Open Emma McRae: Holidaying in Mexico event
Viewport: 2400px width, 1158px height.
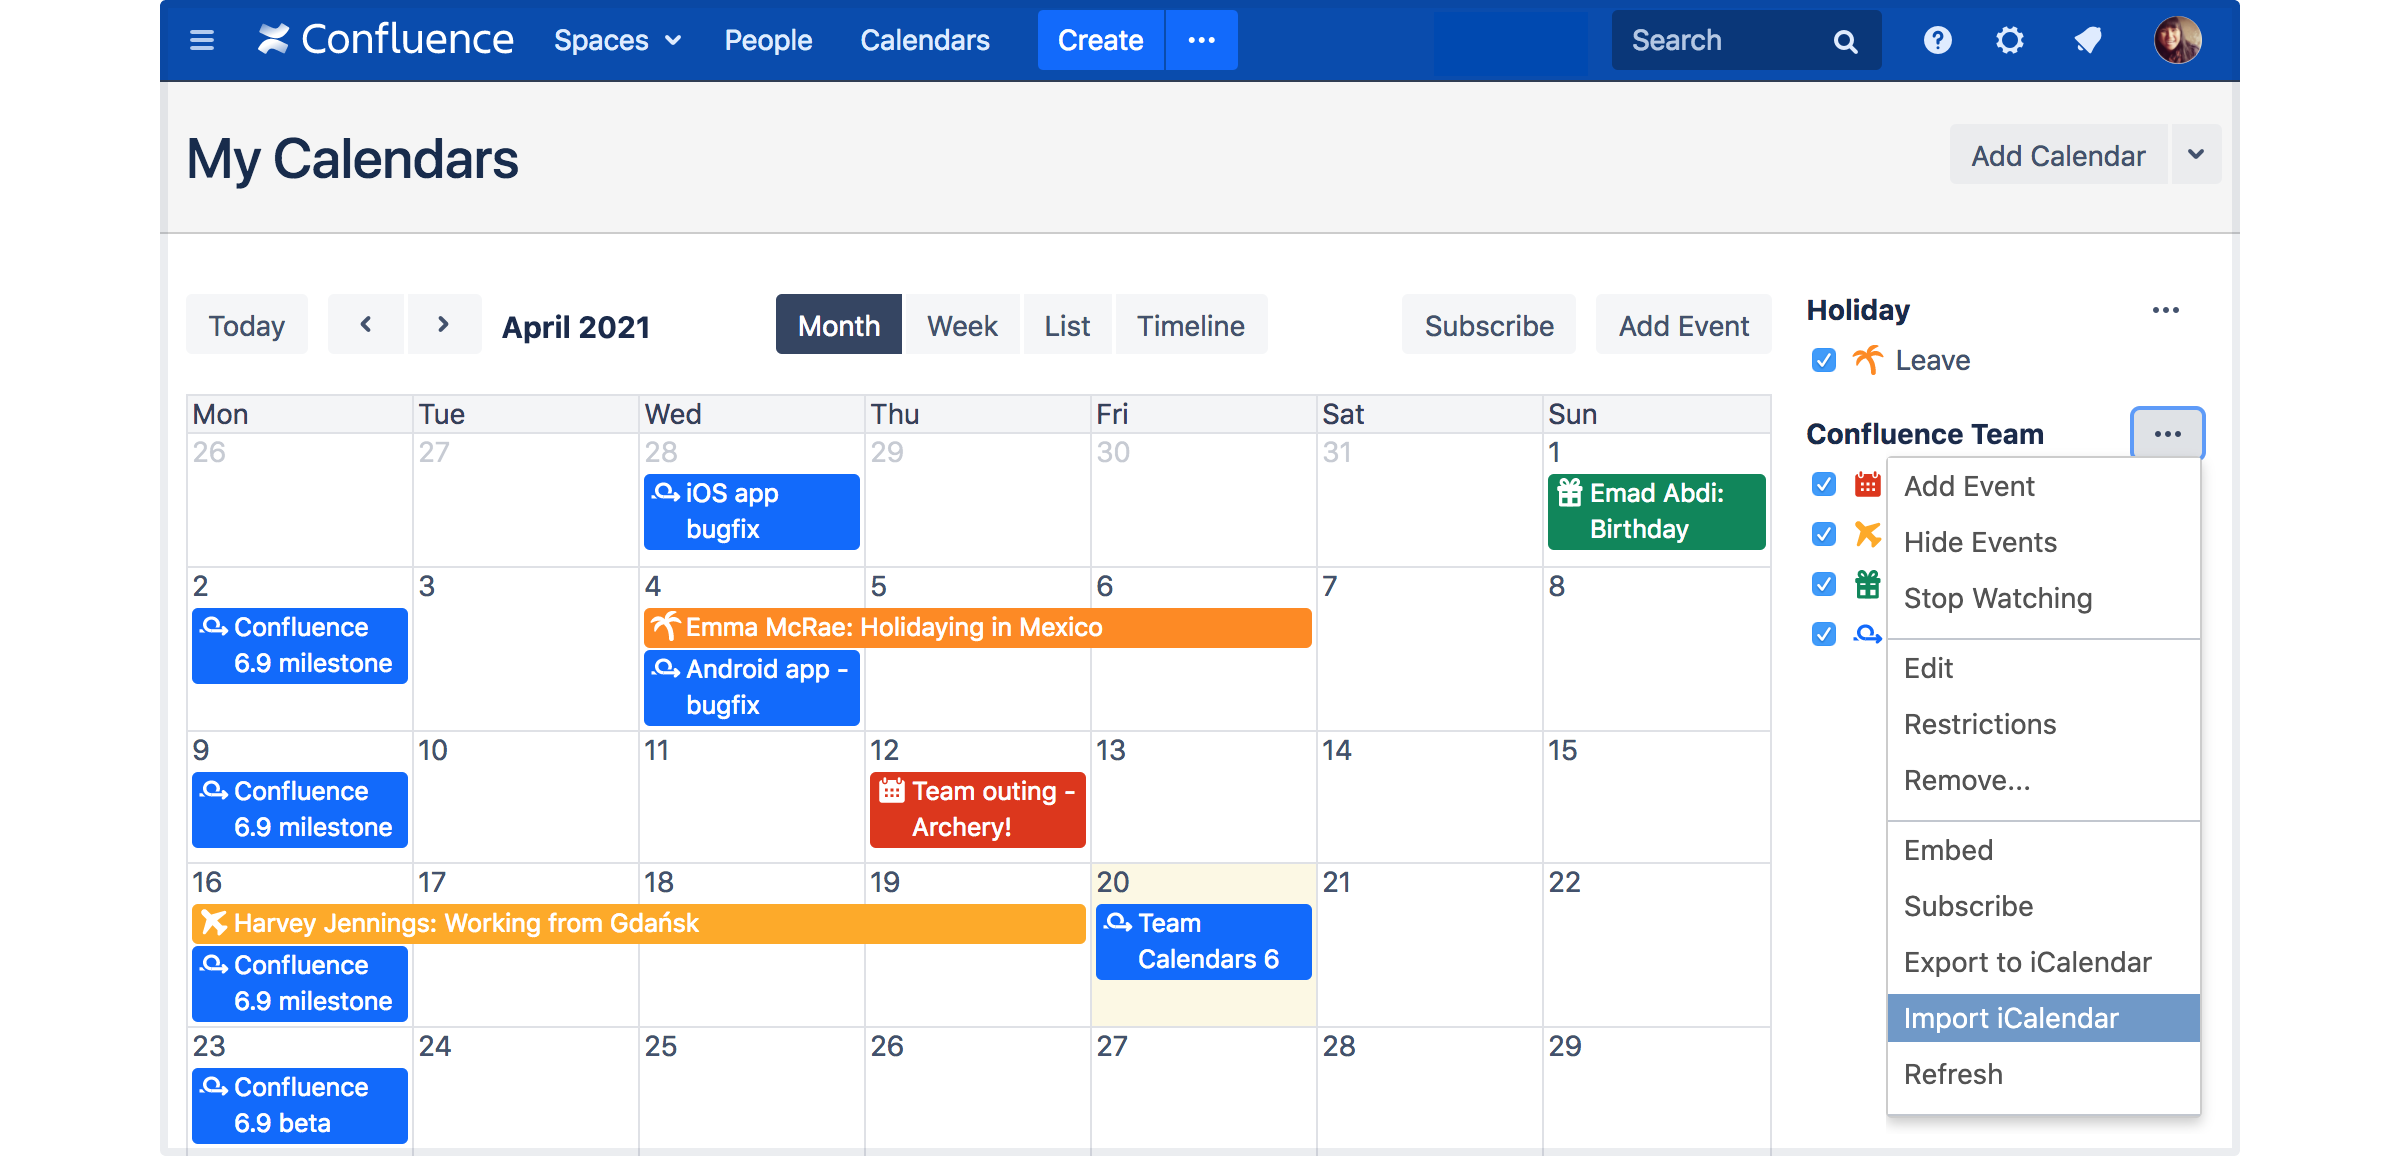click(x=978, y=627)
